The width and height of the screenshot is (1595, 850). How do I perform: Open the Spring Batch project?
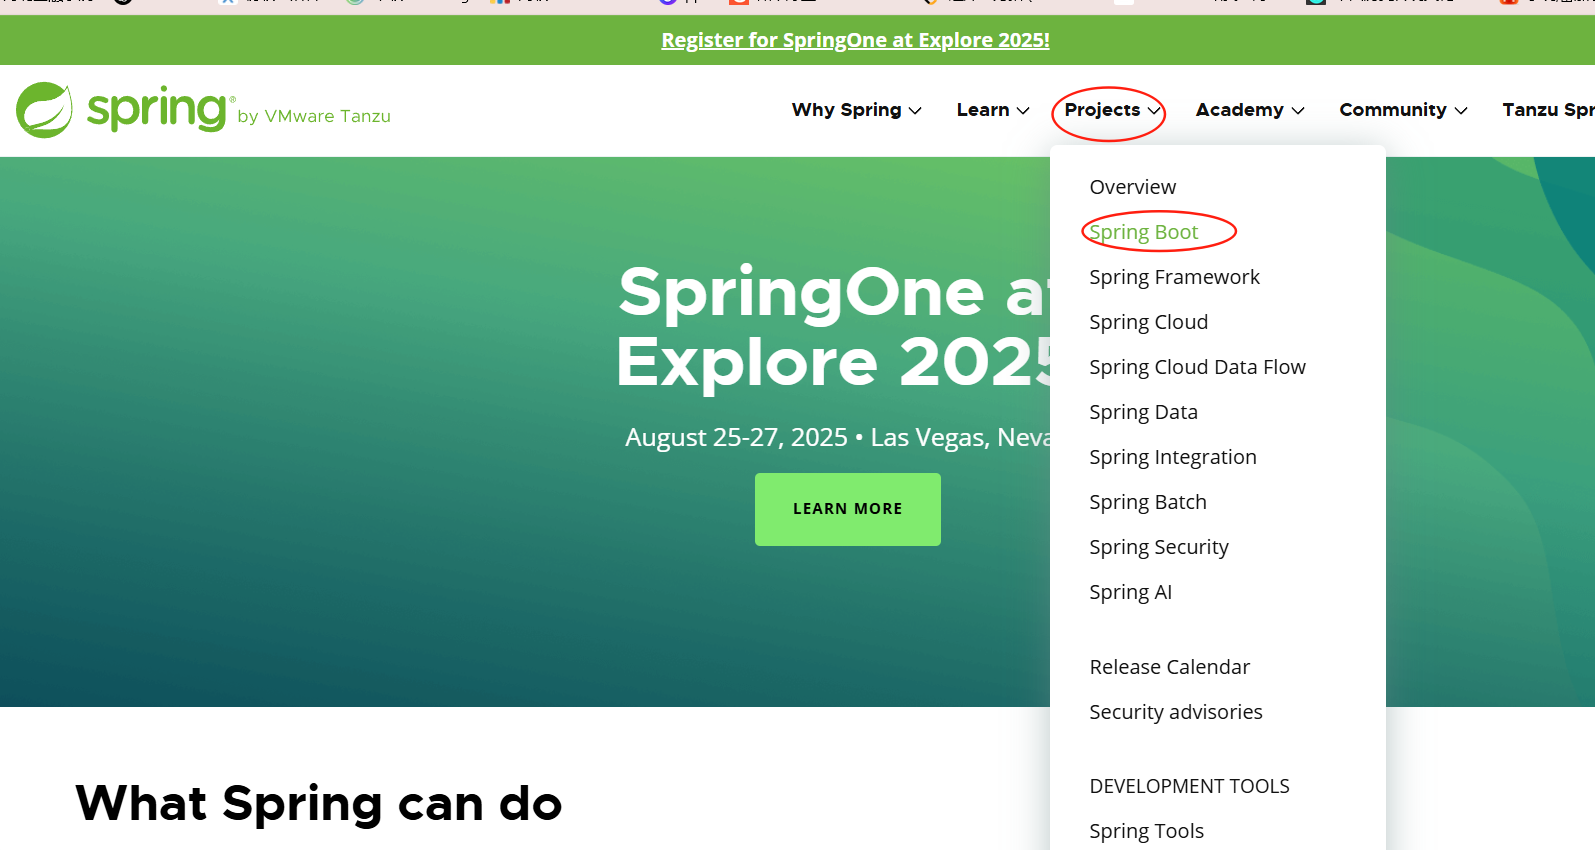tap(1147, 502)
